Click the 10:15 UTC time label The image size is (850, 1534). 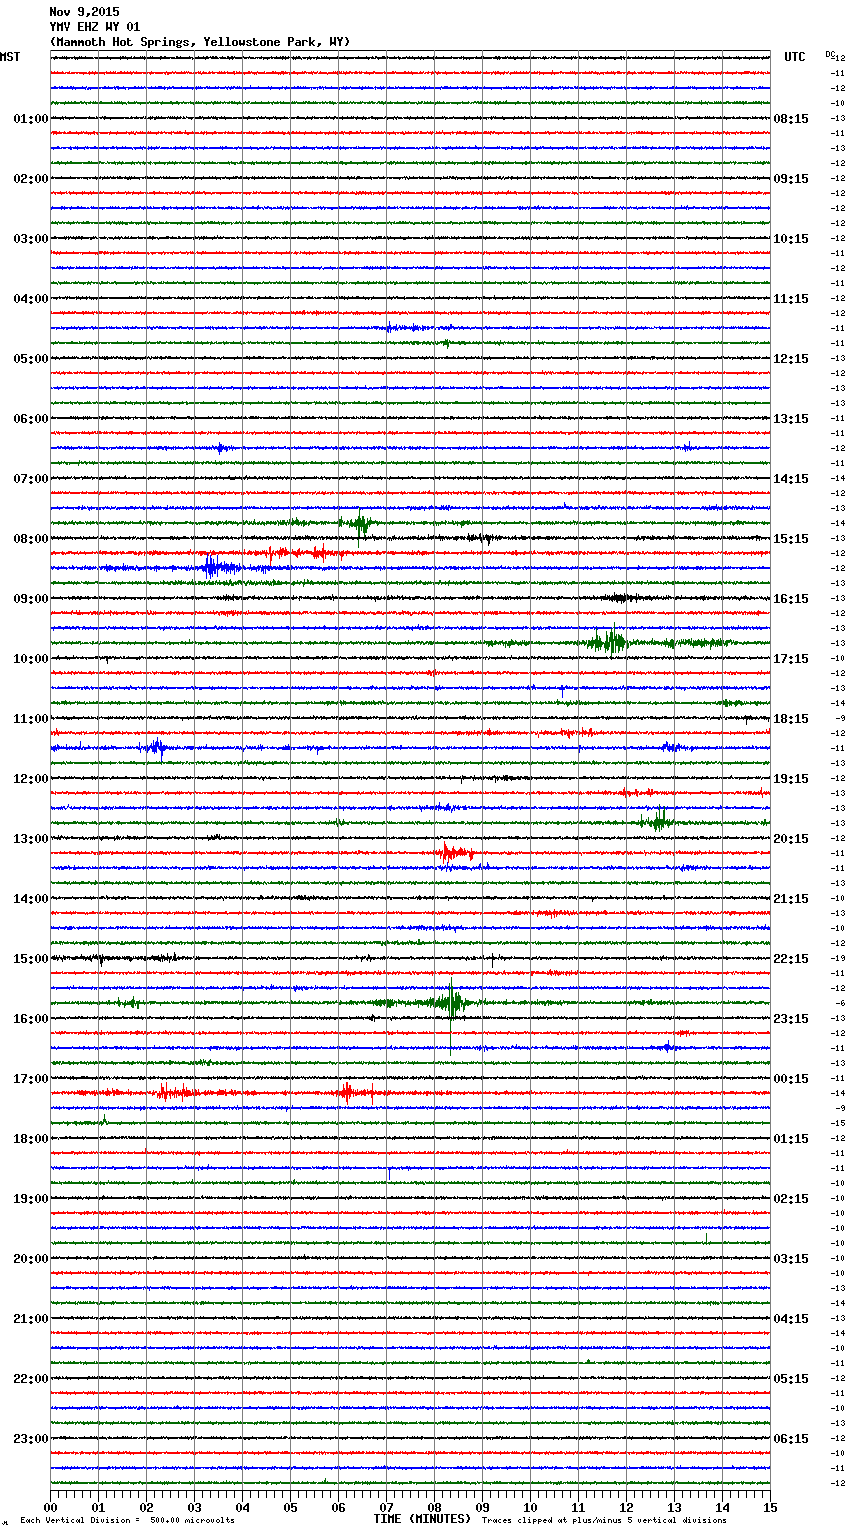coord(791,239)
